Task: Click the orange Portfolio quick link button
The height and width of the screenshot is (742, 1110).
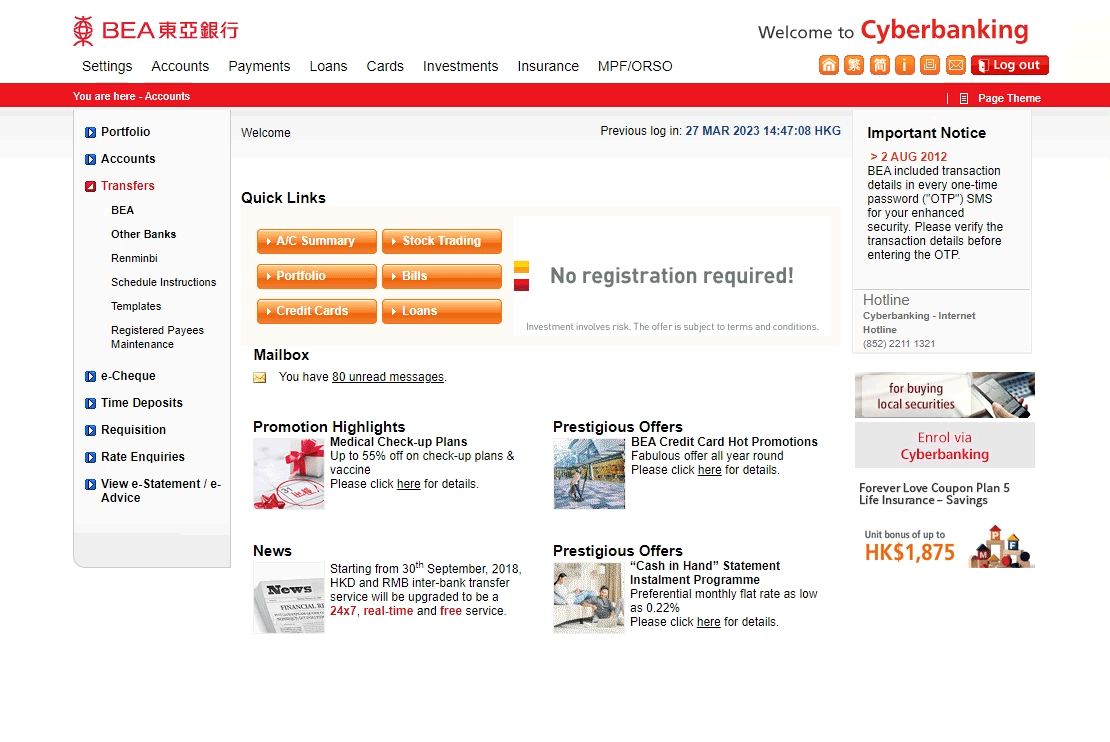Action: point(316,276)
